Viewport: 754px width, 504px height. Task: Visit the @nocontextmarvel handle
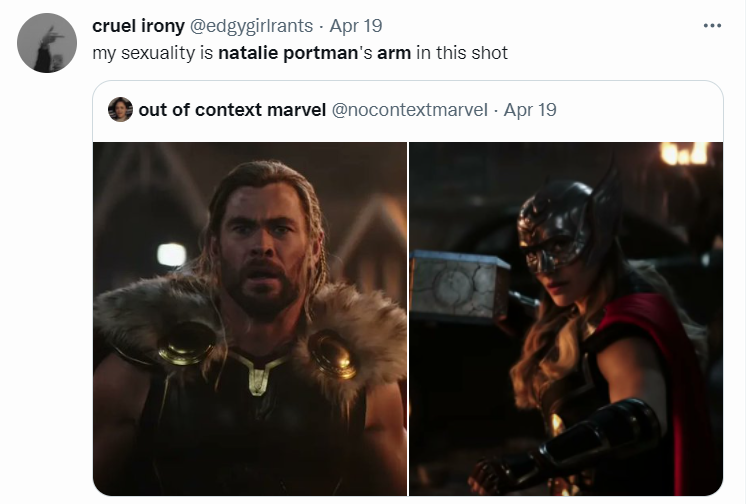[410, 109]
